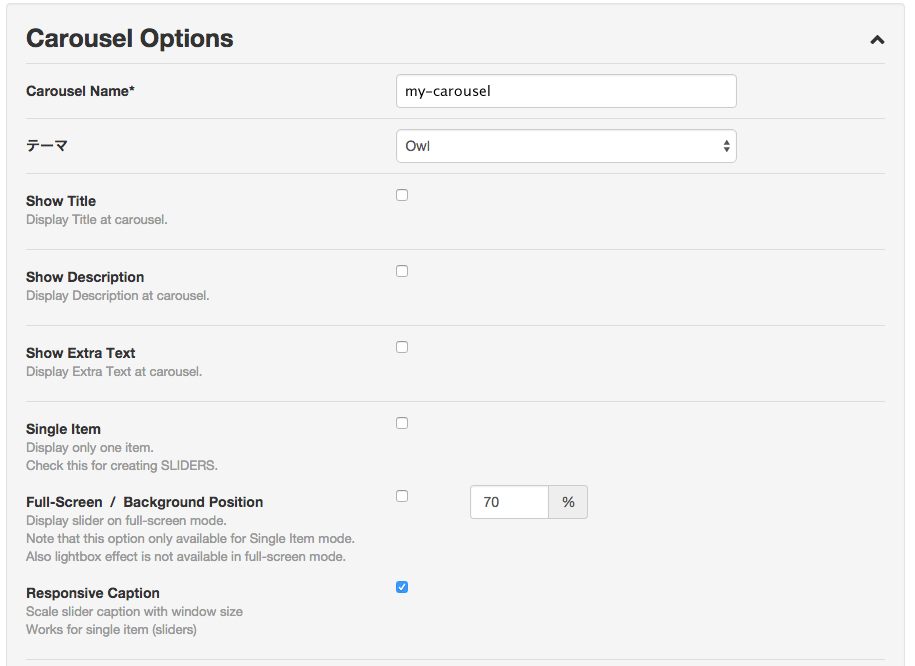Image resolution: width=915 pixels, height=666 pixels.
Task: Click the Carousel Options heading
Action: (x=130, y=39)
